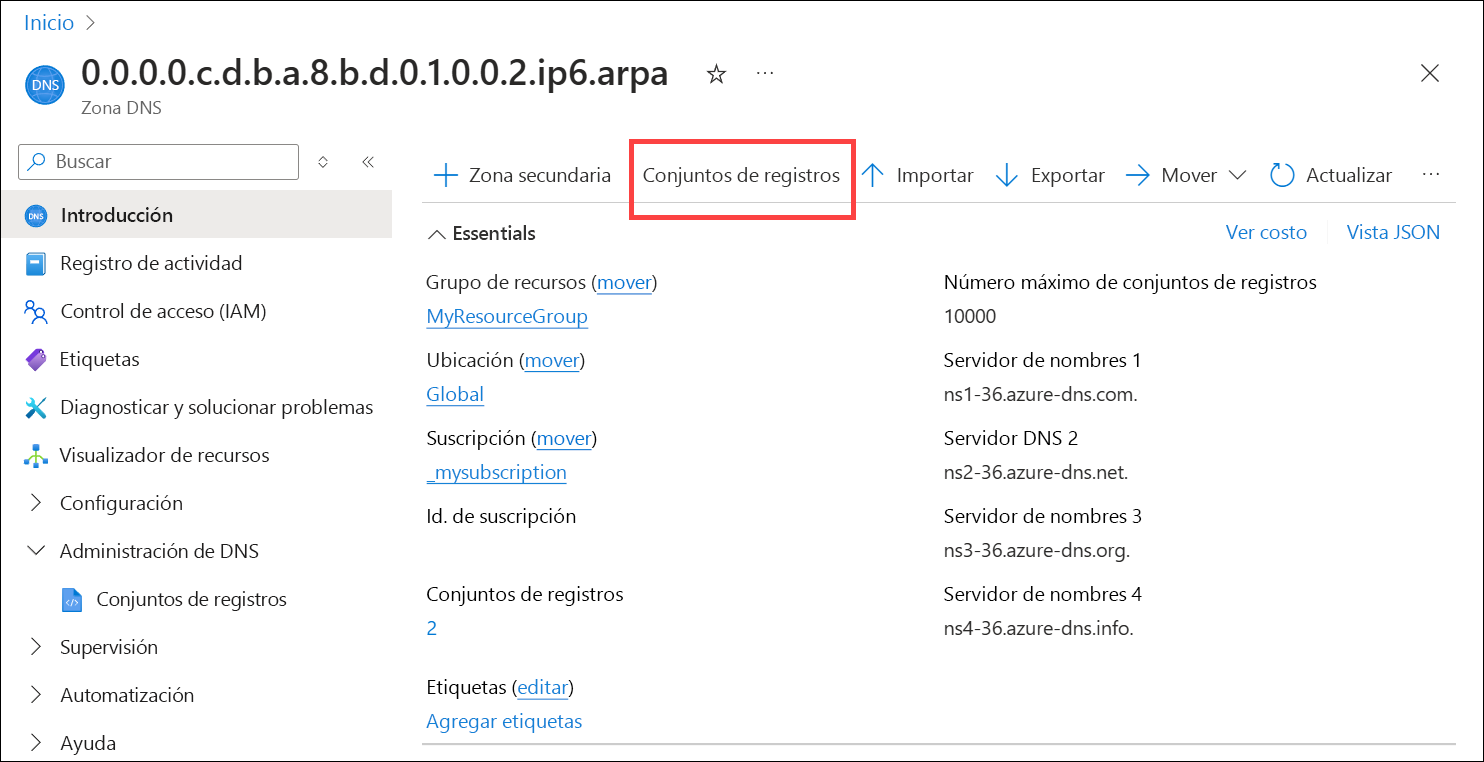Click the Exportar down-arrow icon
The width and height of the screenshot is (1484, 762).
click(x=1007, y=175)
